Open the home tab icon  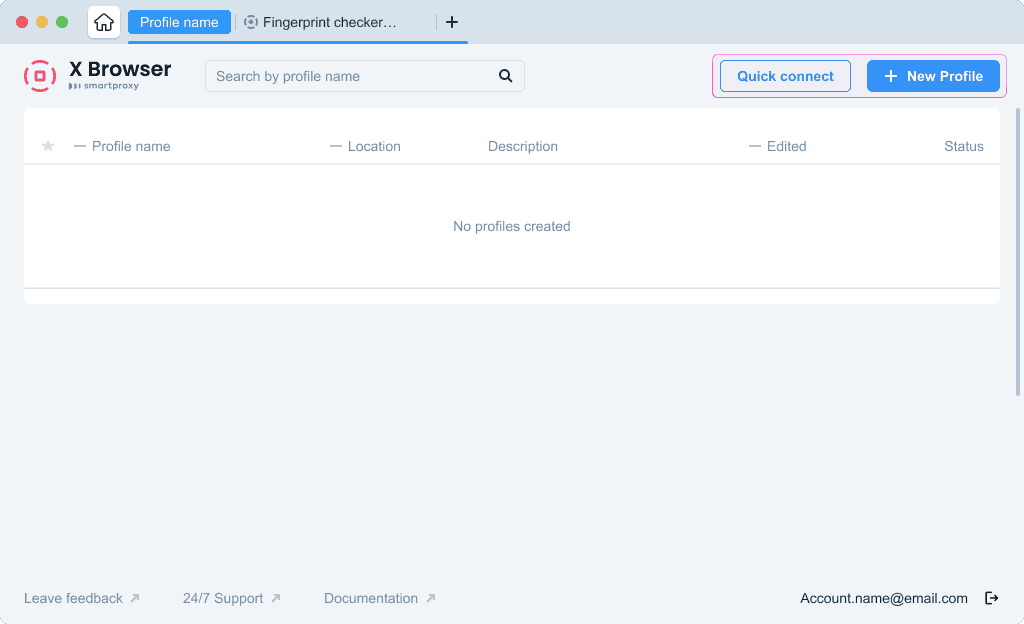click(104, 22)
